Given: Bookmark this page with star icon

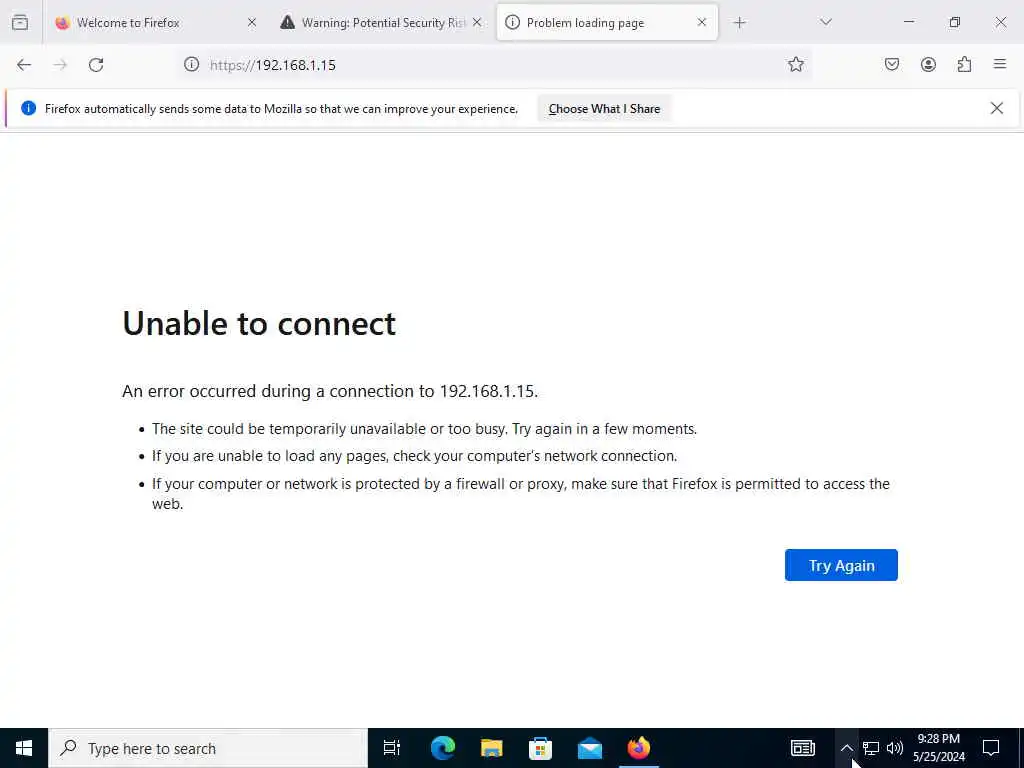Looking at the screenshot, I should 795,65.
